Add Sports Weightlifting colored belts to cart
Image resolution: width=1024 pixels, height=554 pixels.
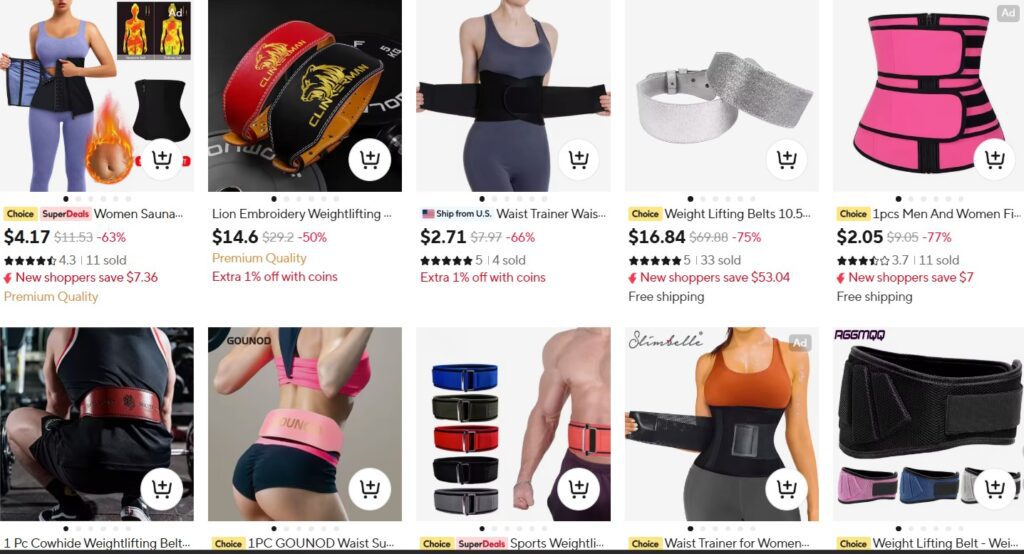pyautogui.click(x=578, y=489)
